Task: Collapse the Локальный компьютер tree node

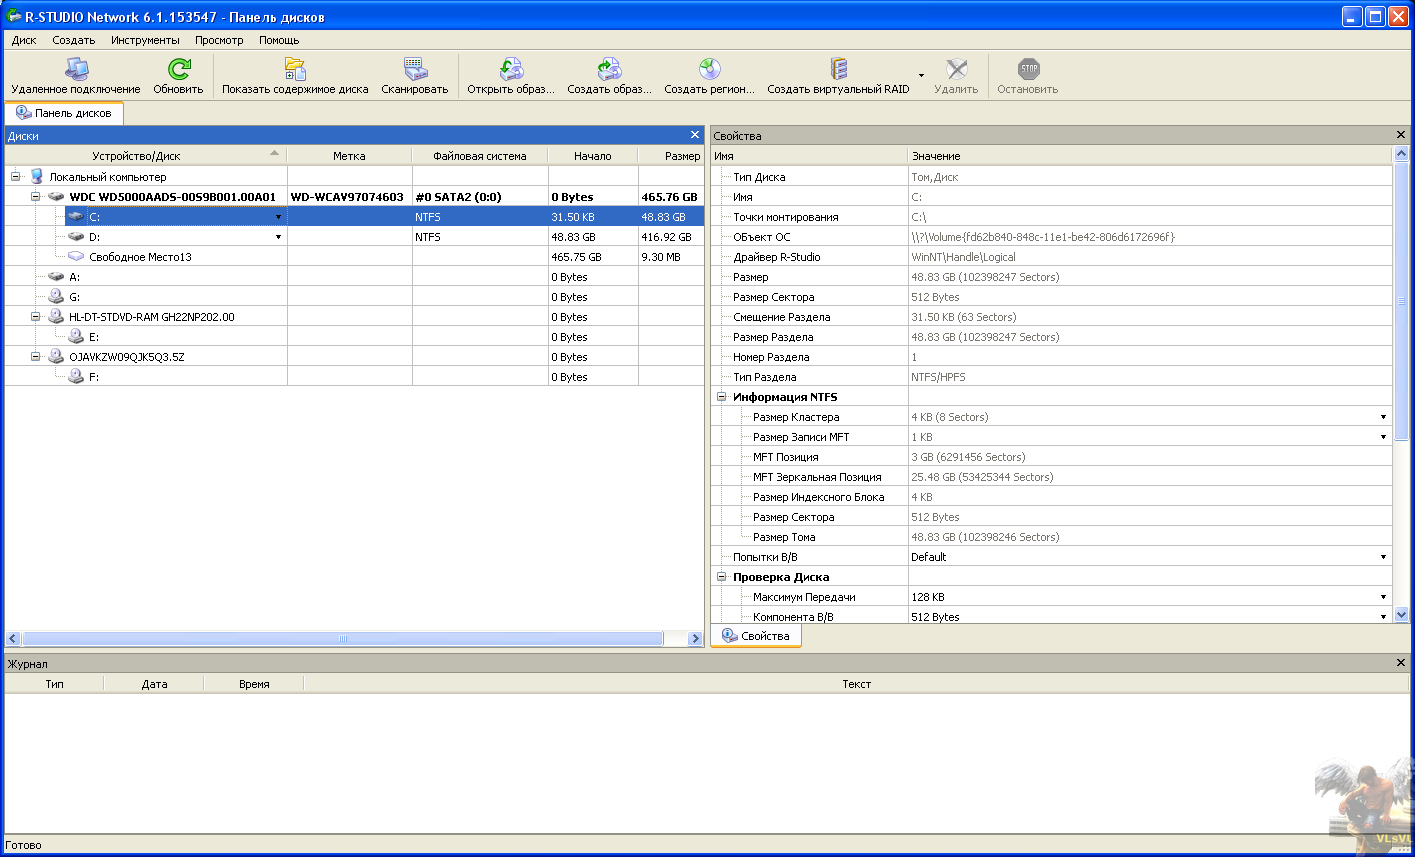Action: (x=16, y=177)
